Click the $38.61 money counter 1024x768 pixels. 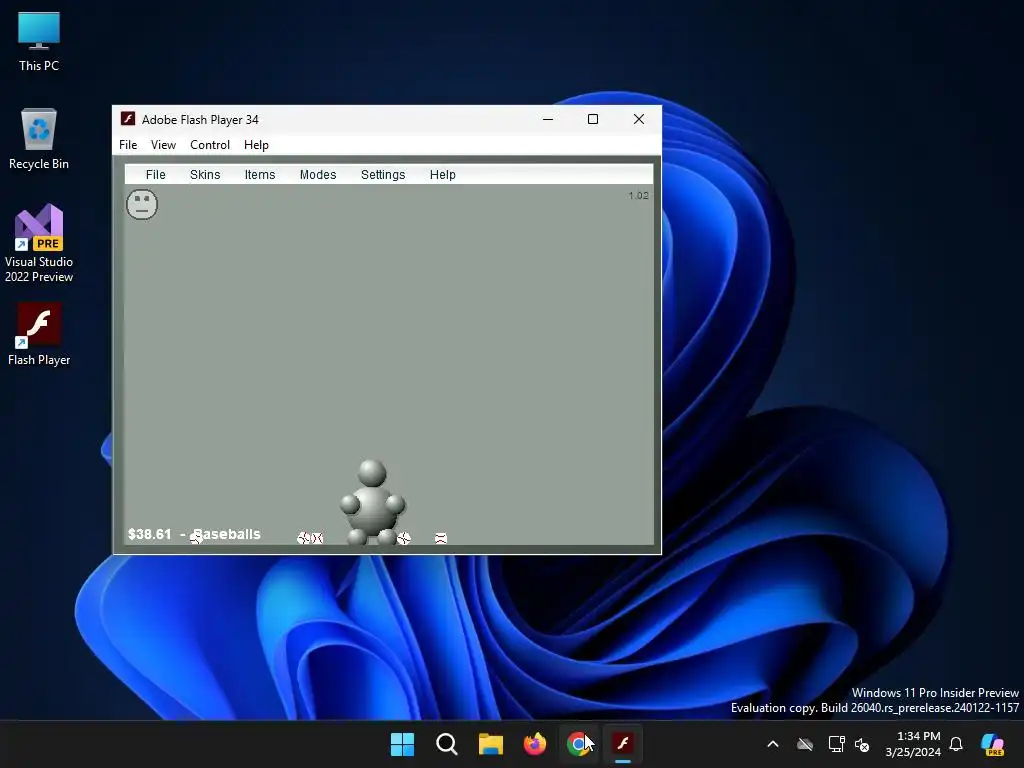[x=150, y=534]
